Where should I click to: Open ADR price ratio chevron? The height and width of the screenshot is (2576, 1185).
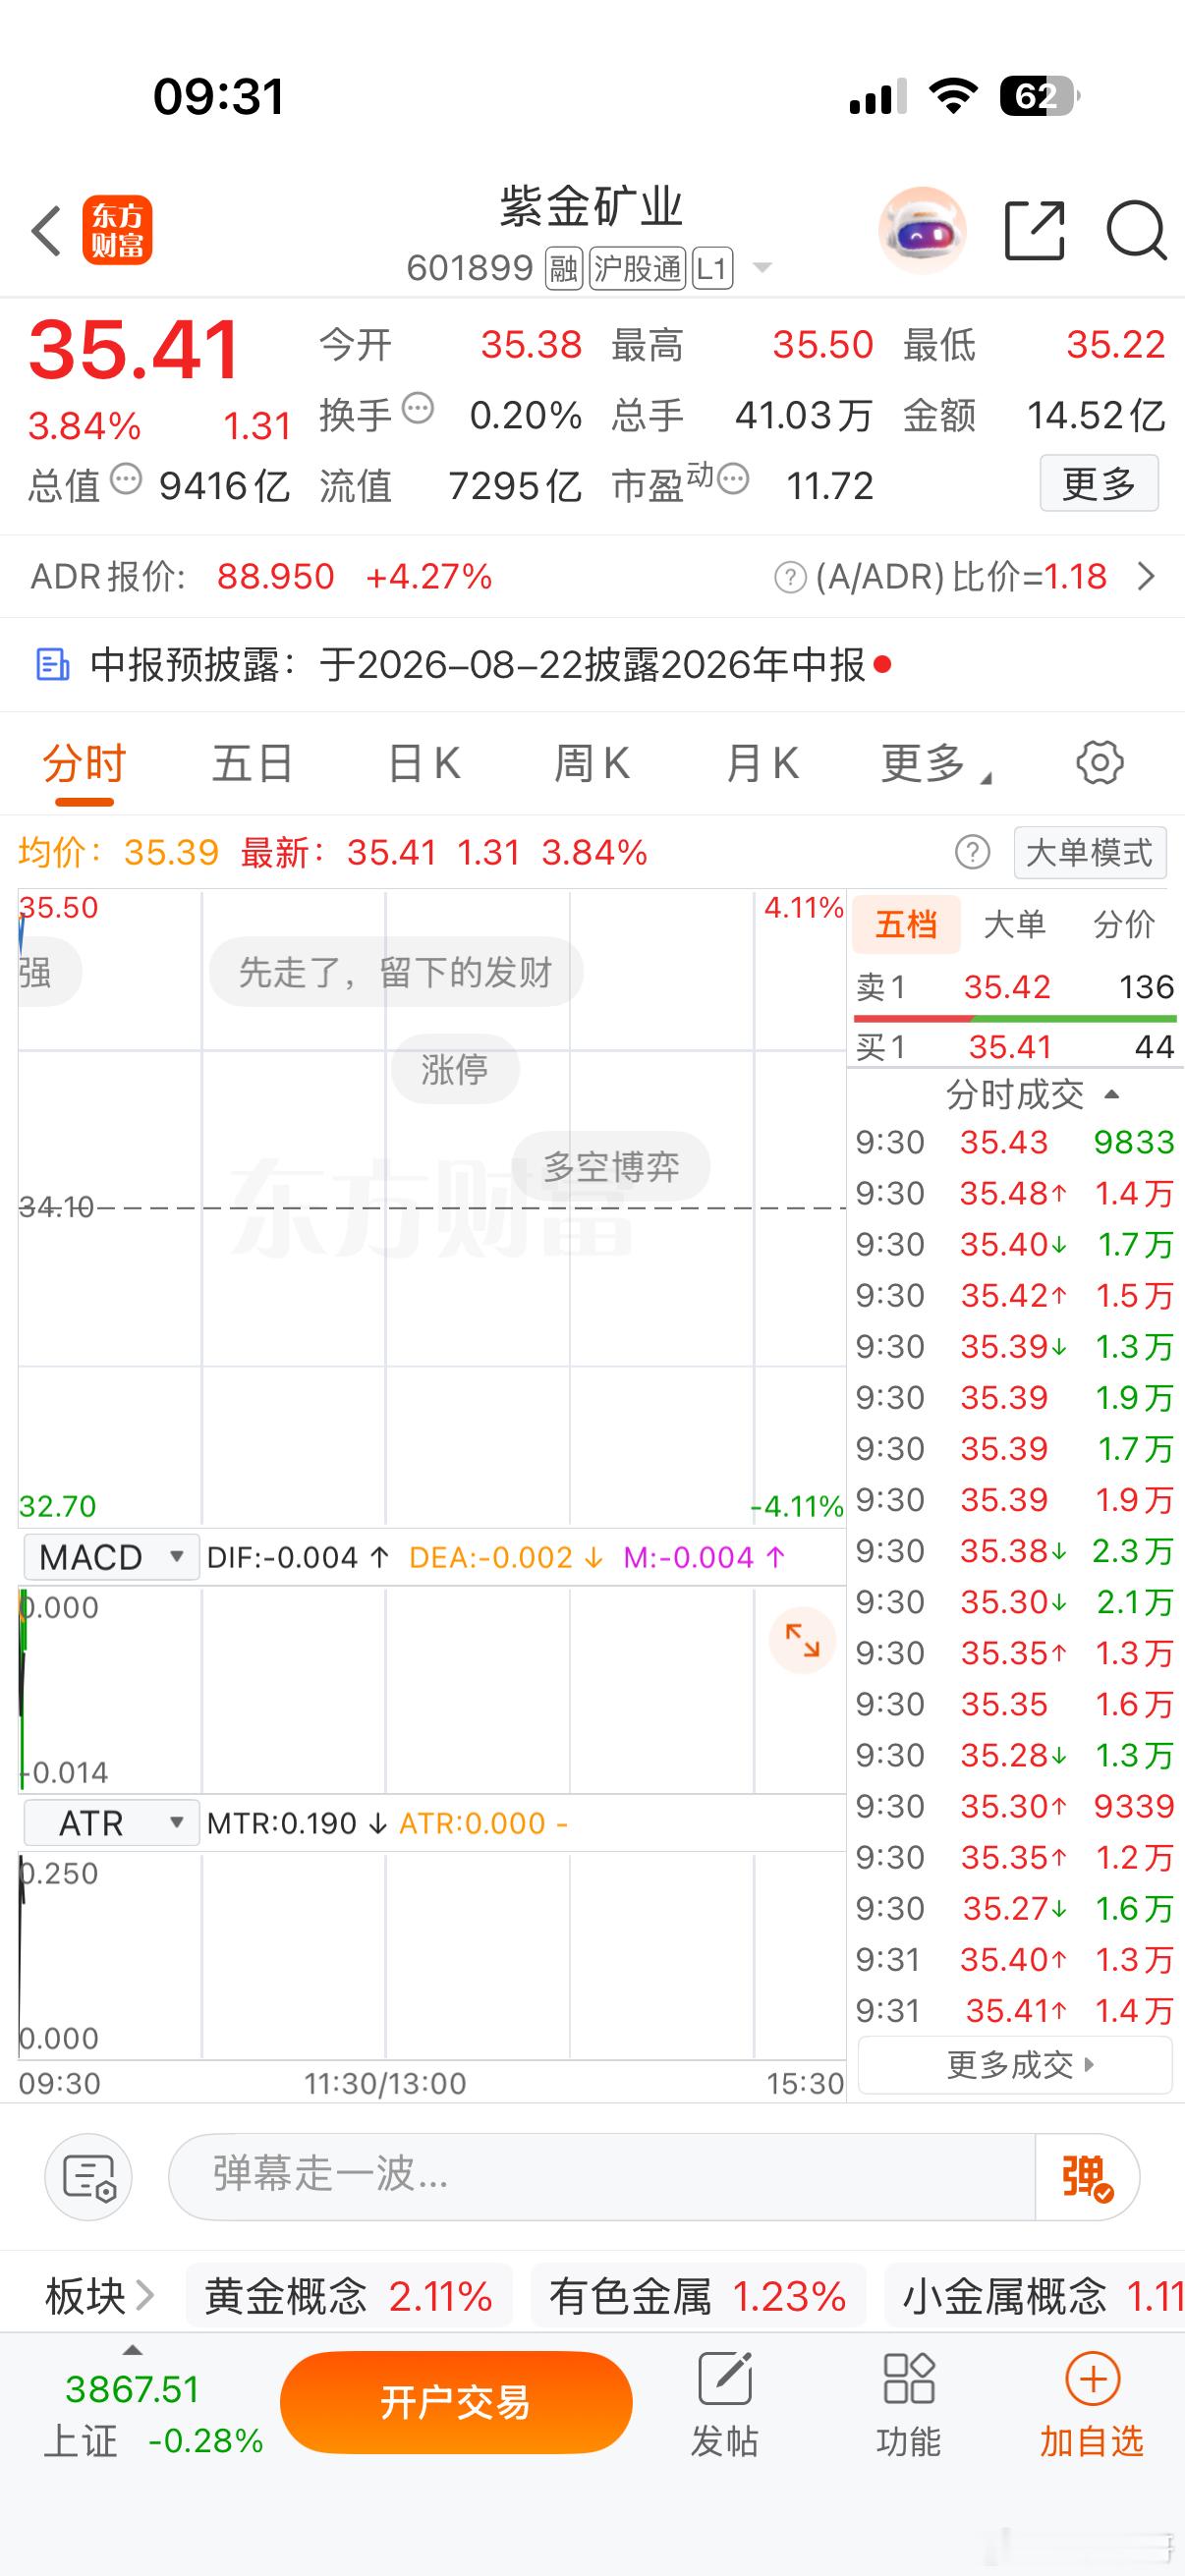(1147, 576)
